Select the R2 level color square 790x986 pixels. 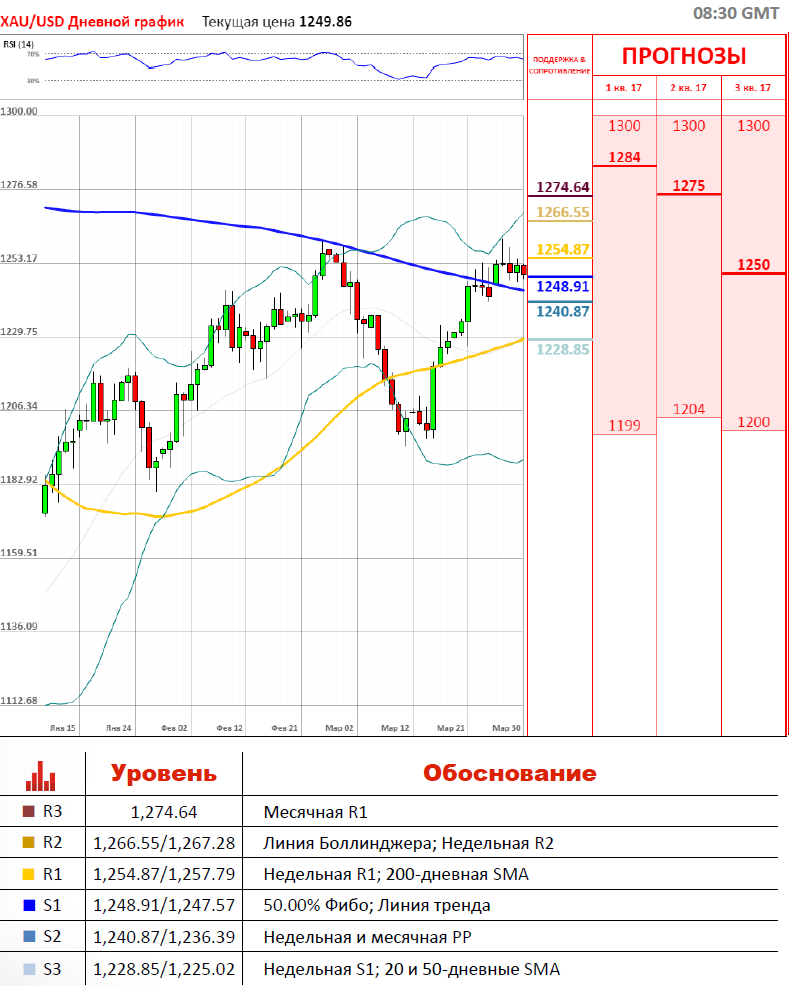click(x=28, y=844)
